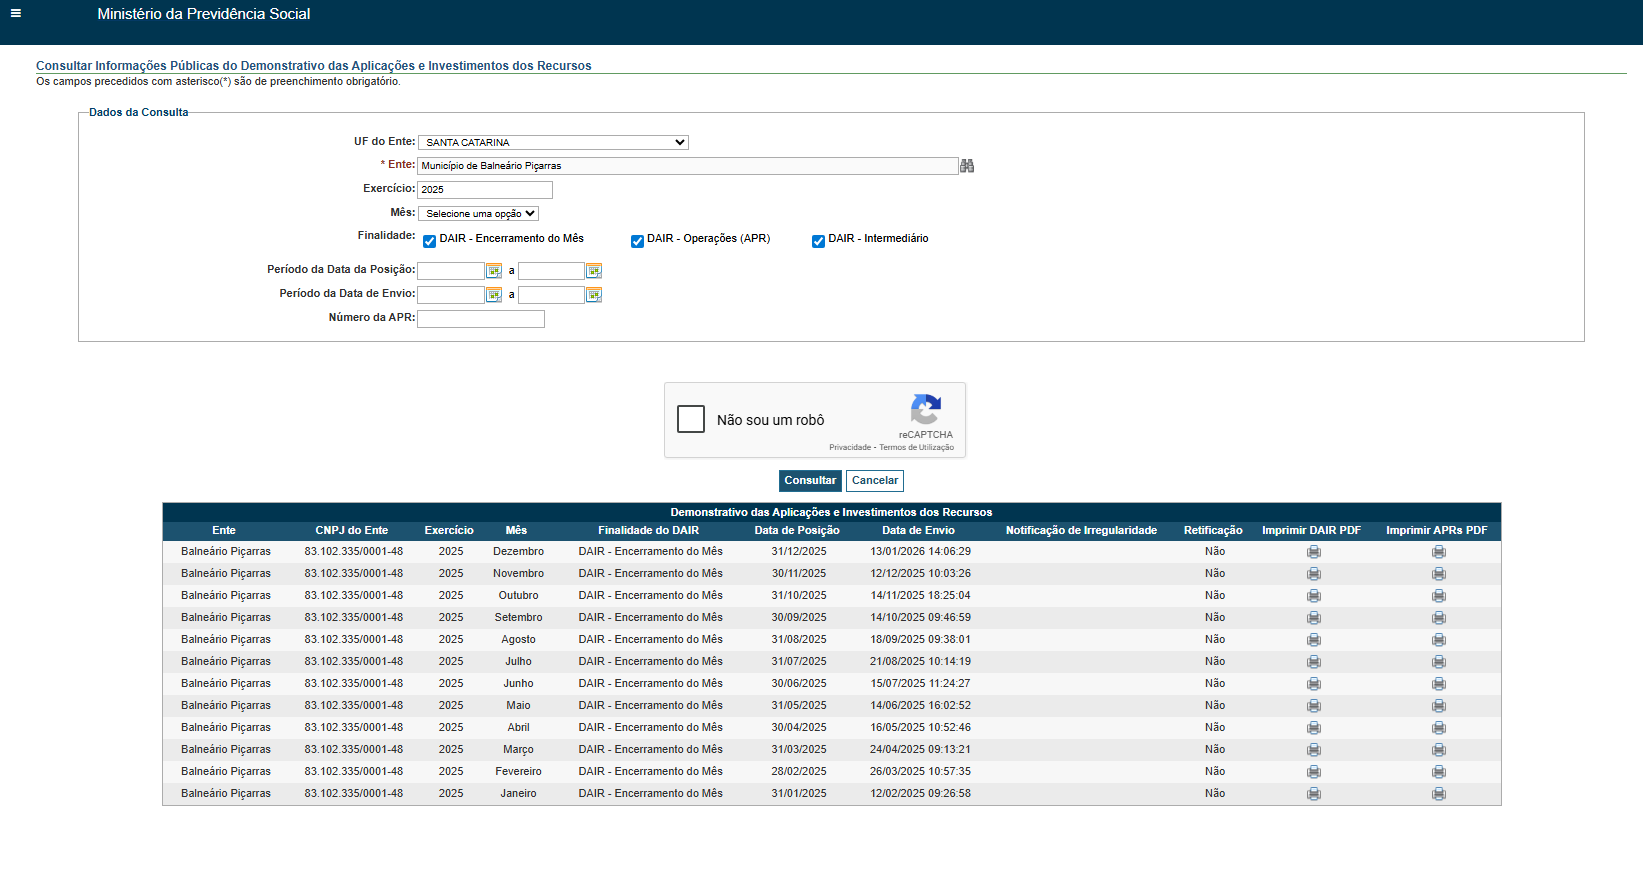1643x883 pixels.
Task: Toggle DAIR - Intermediário checkbox
Action: point(818,241)
